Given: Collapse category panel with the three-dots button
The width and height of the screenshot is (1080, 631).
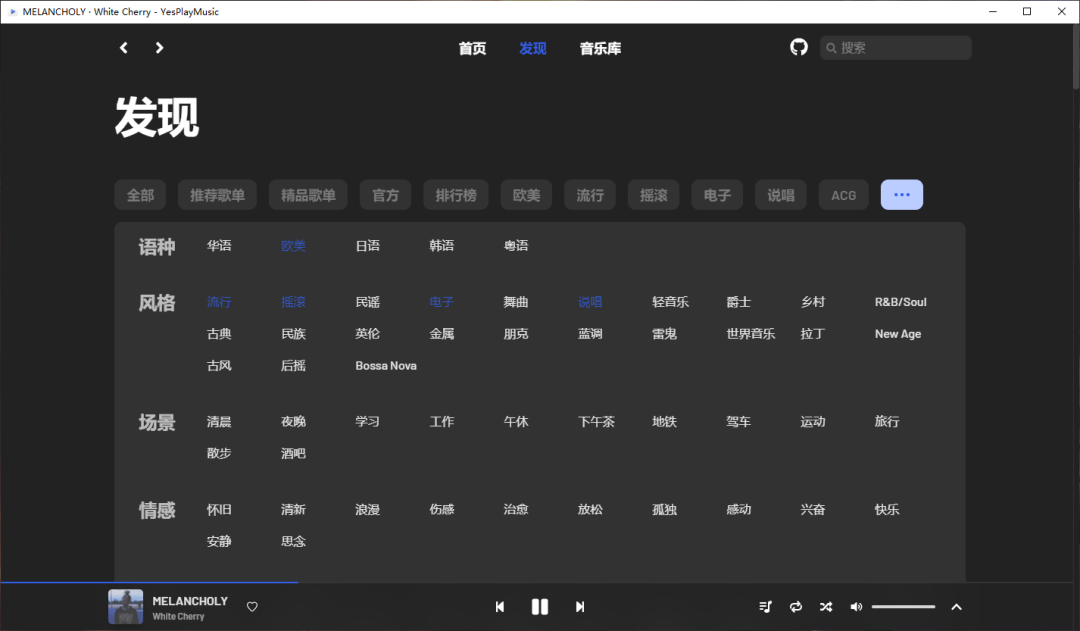Looking at the screenshot, I should pos(902,195).
